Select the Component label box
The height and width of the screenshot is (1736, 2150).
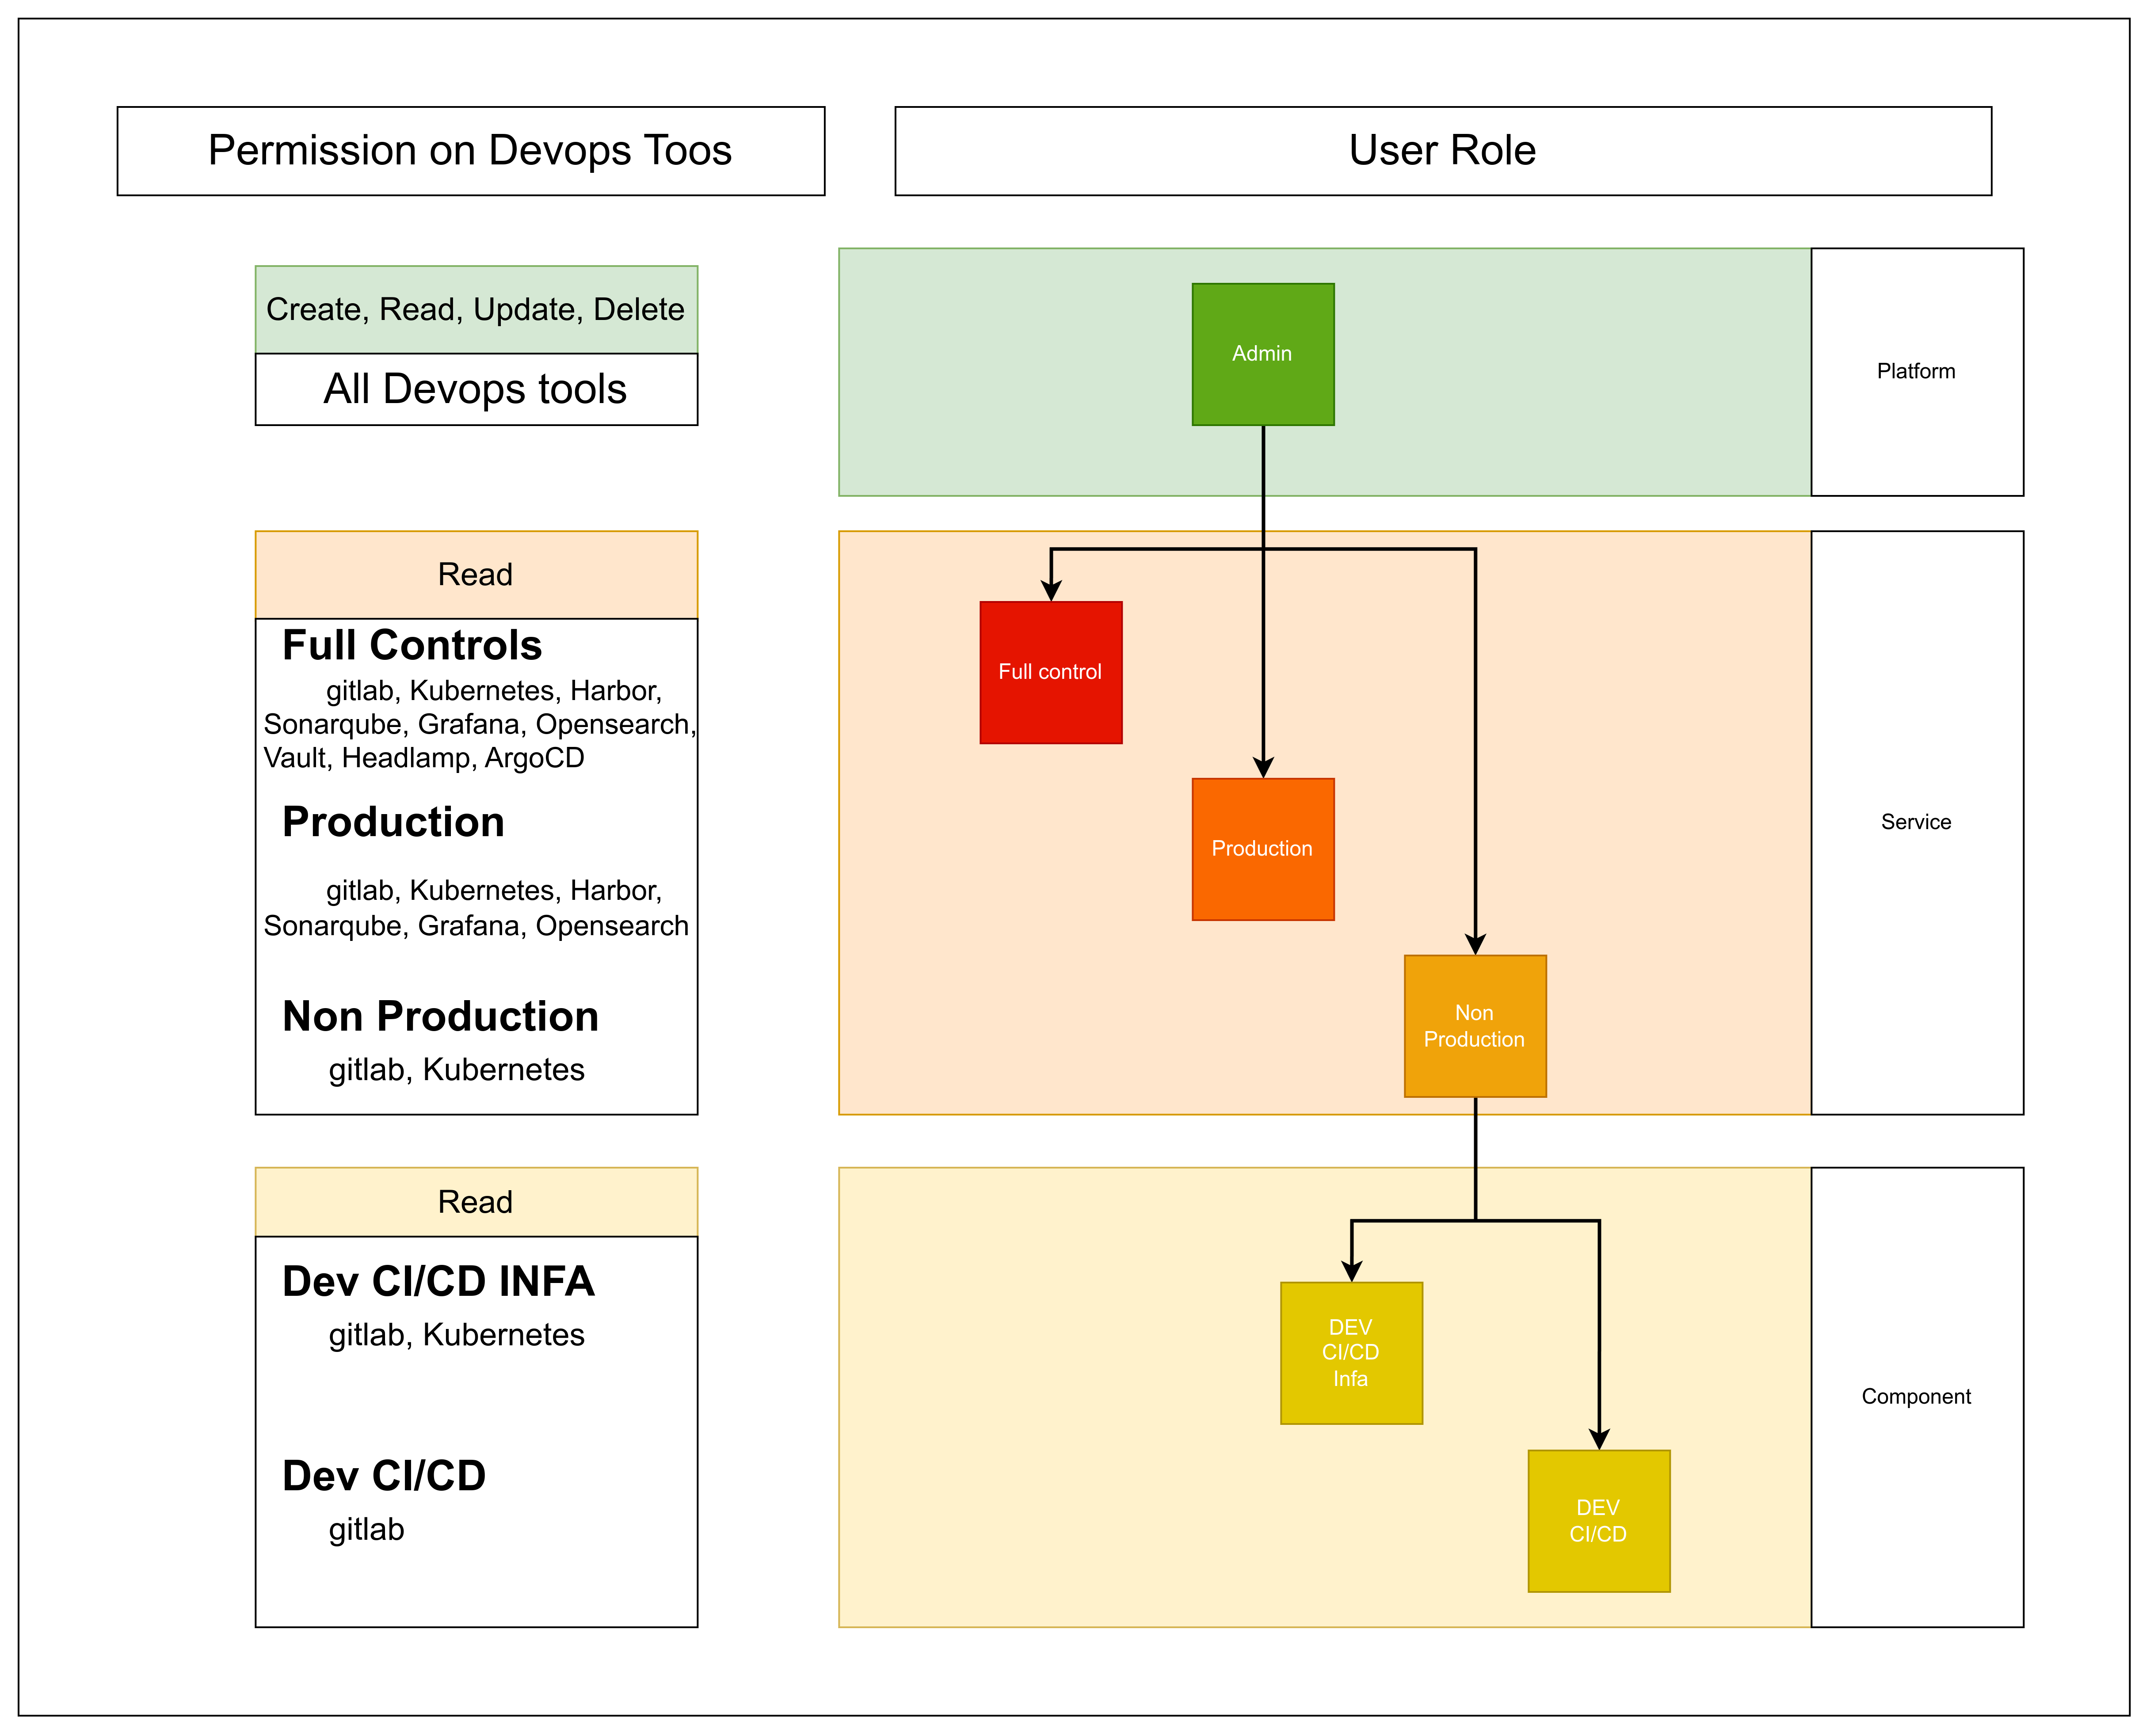(1917, 1397)
